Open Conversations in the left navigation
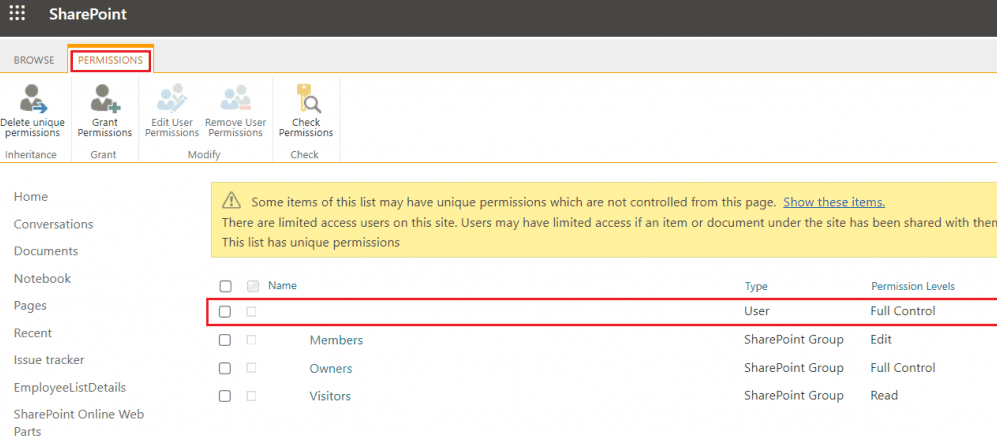Viewport: 997px width, 437px height. (x=53, y=224)
